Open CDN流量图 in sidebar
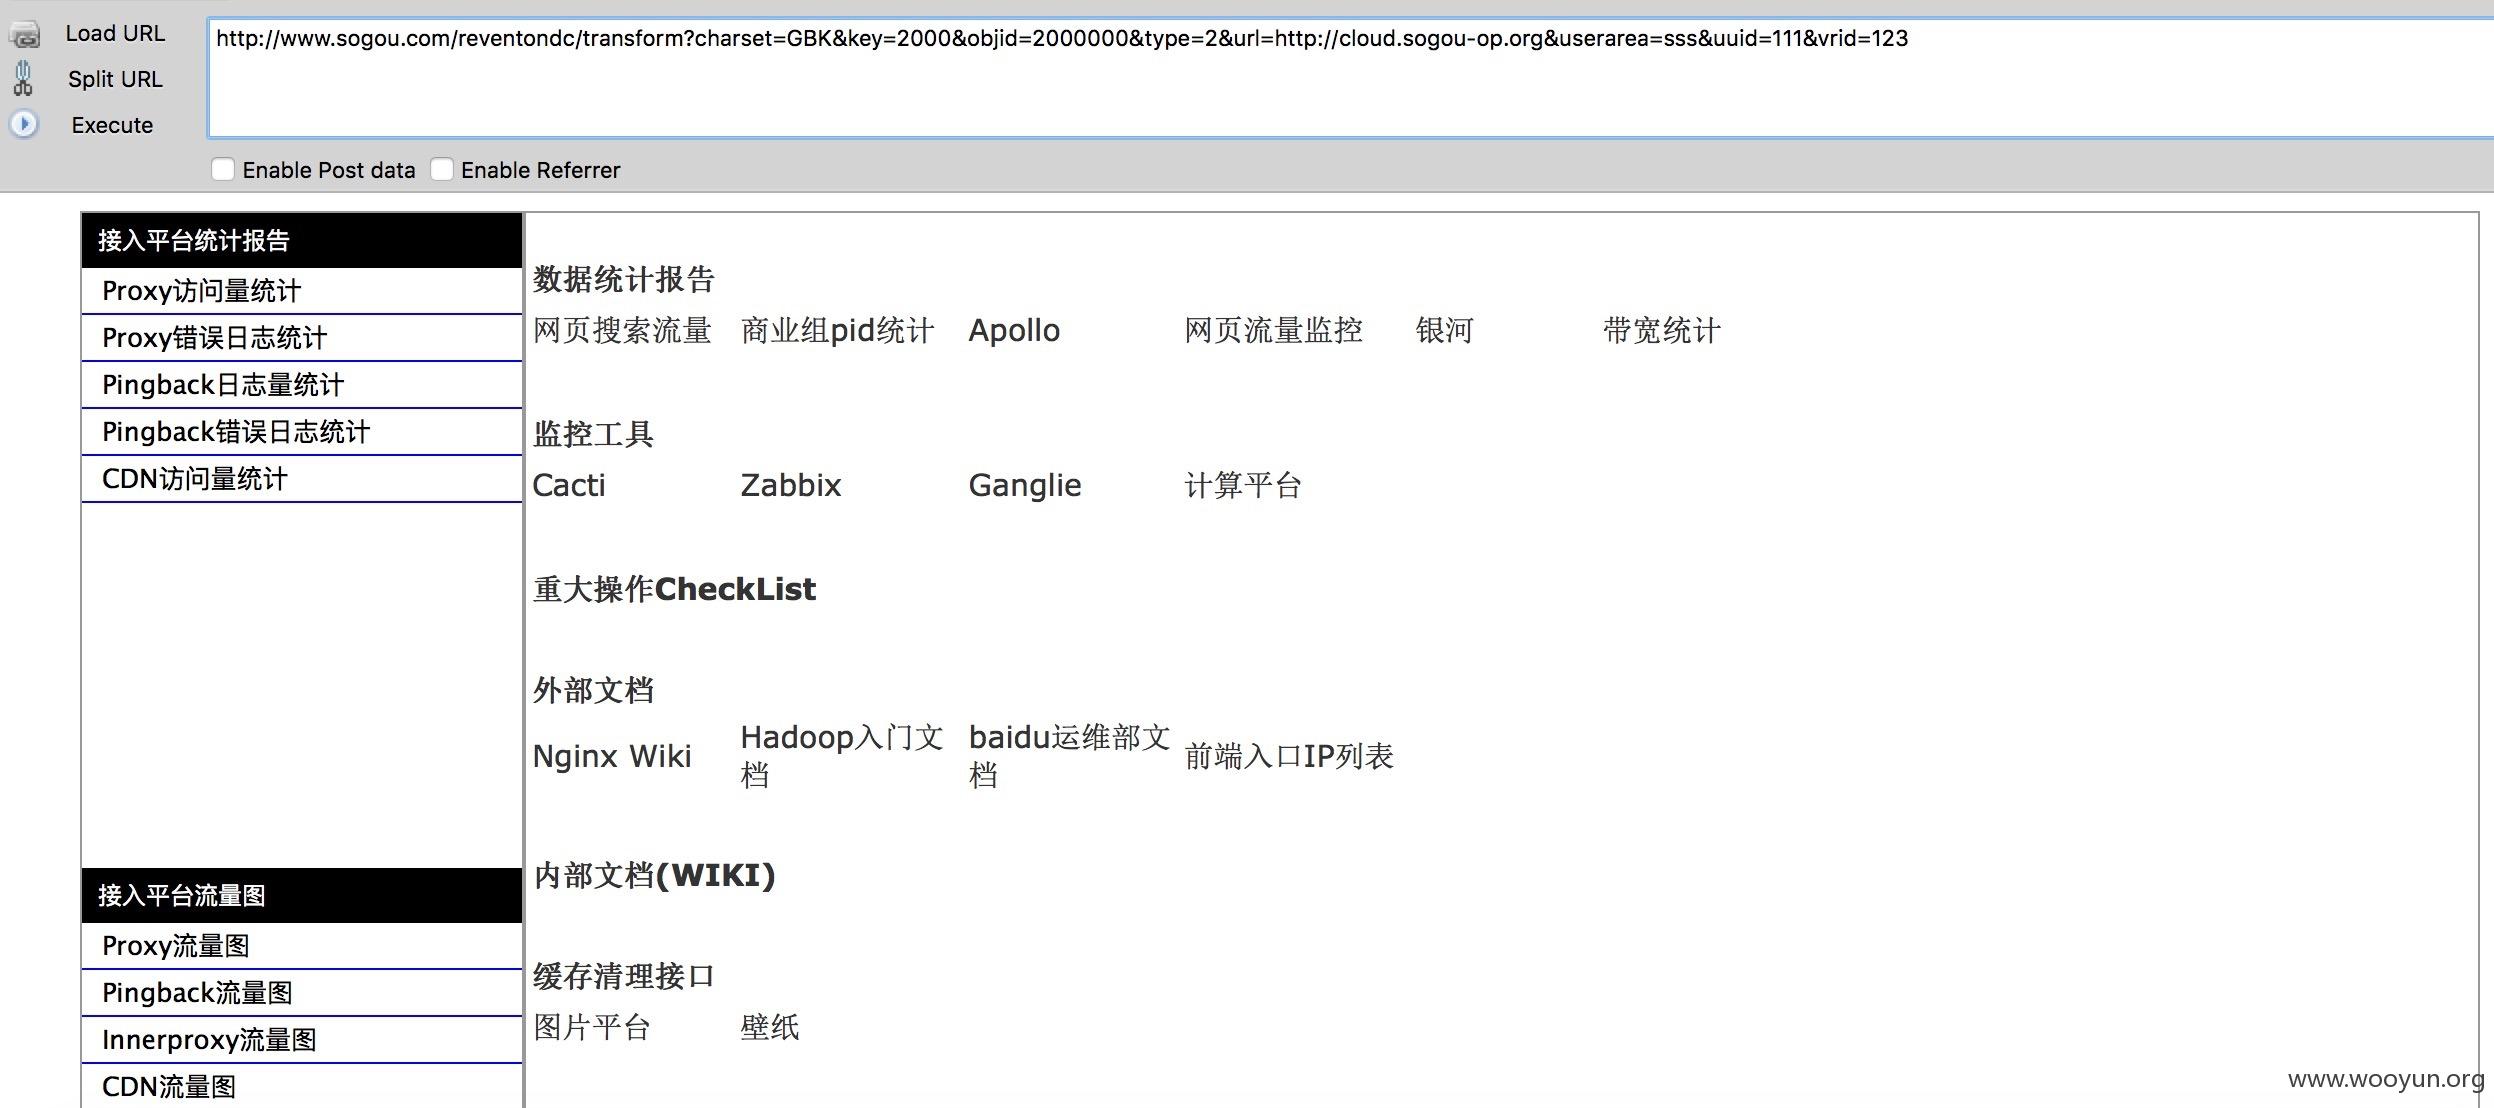 click(x=302, y=1086)
